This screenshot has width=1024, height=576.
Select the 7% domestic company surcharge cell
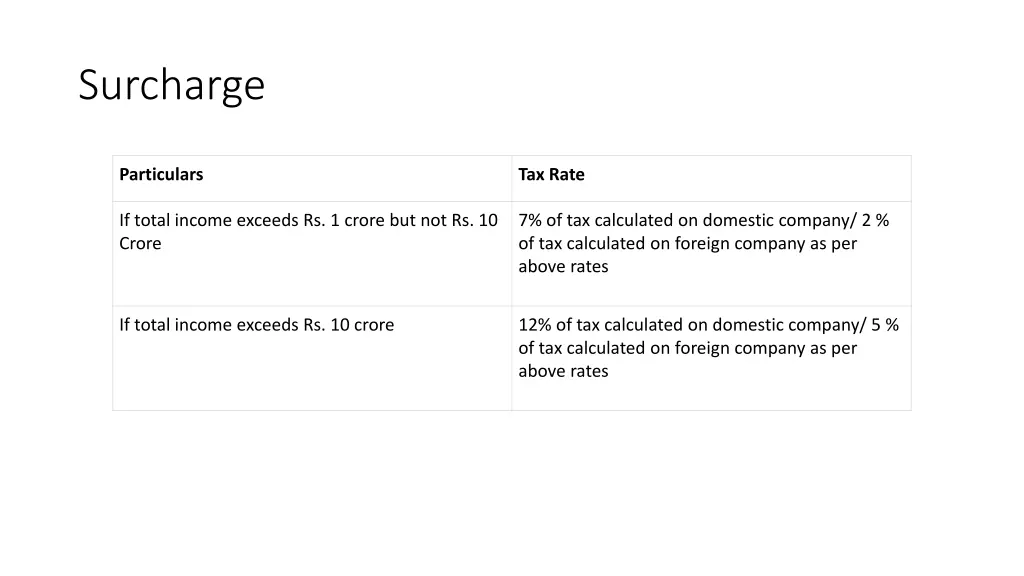click(711, 253)
